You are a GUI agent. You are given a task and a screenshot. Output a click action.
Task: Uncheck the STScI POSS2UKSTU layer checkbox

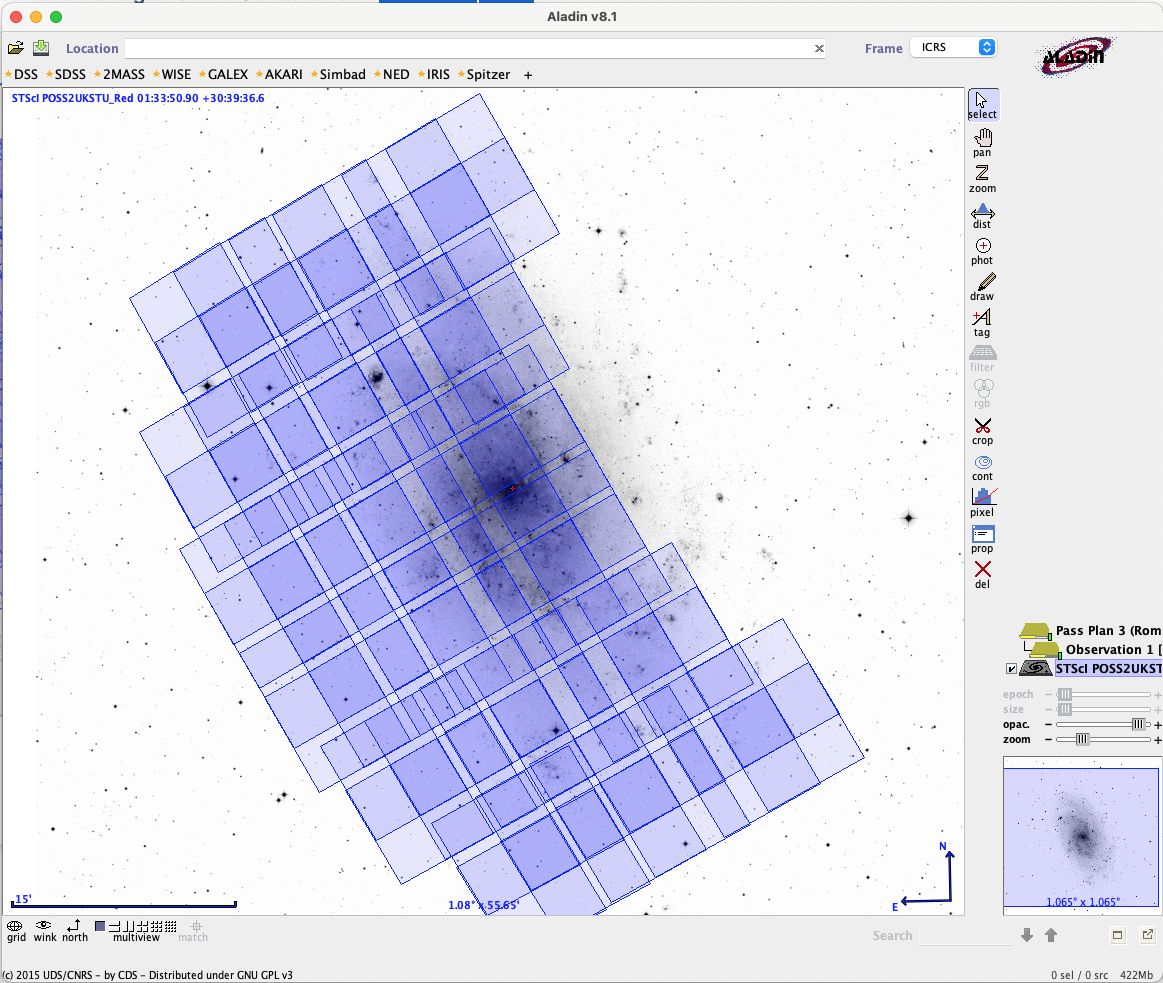[1011, 668]
